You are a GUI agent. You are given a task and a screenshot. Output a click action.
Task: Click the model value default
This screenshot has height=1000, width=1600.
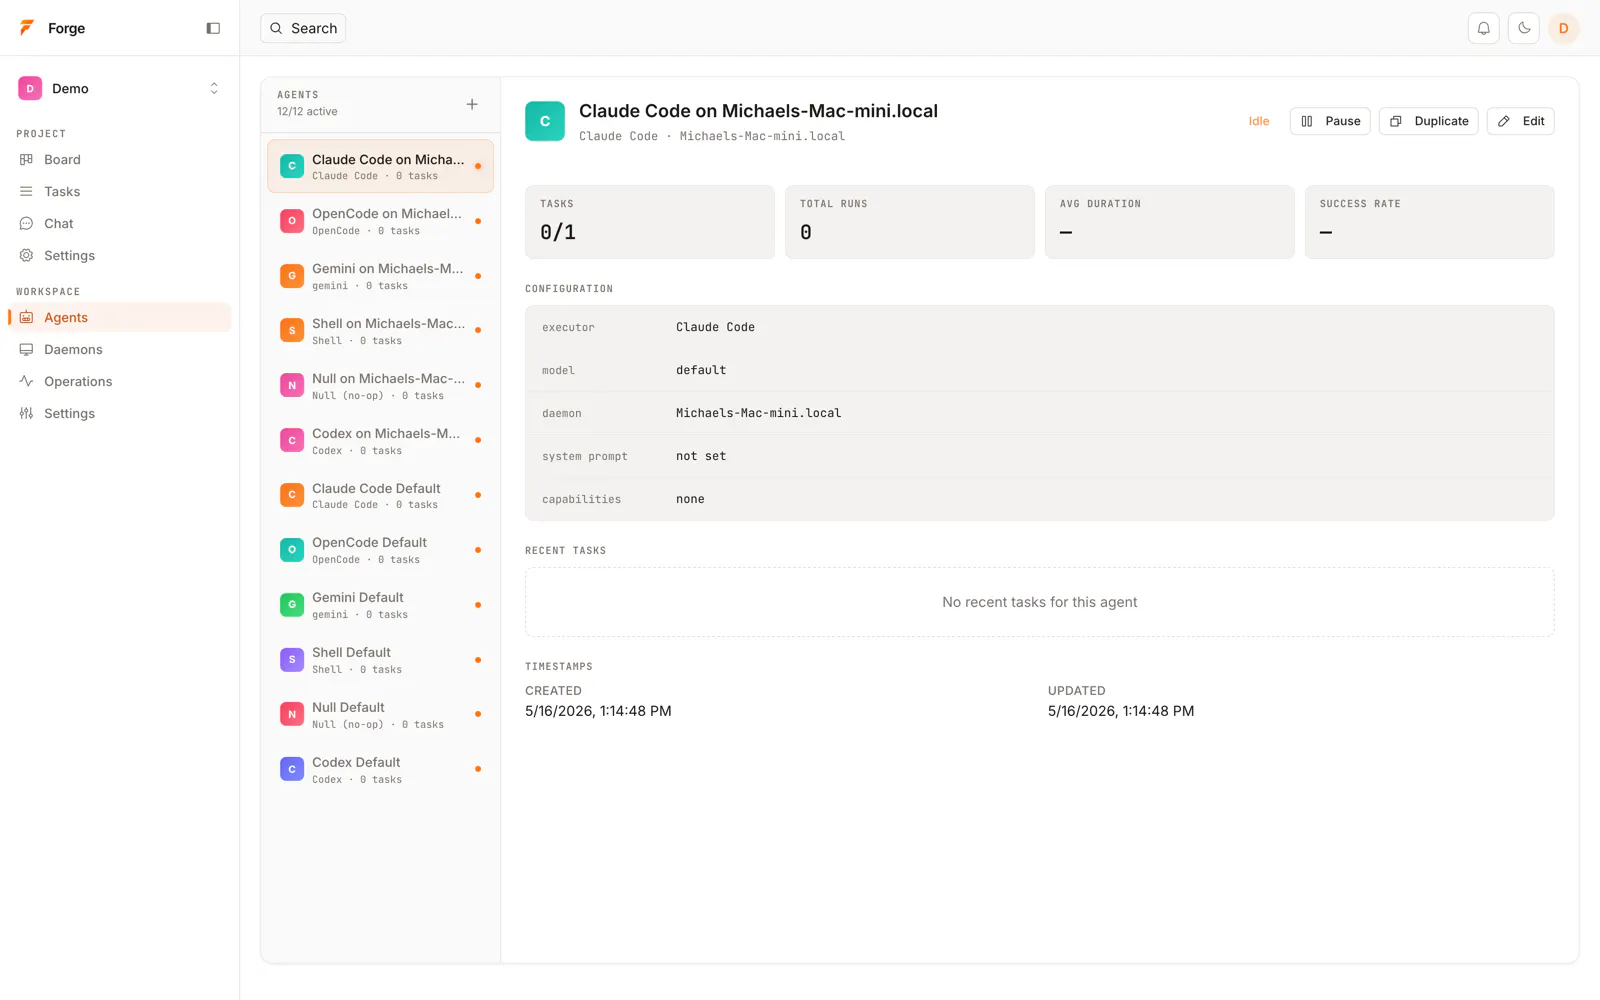(701, 370)
